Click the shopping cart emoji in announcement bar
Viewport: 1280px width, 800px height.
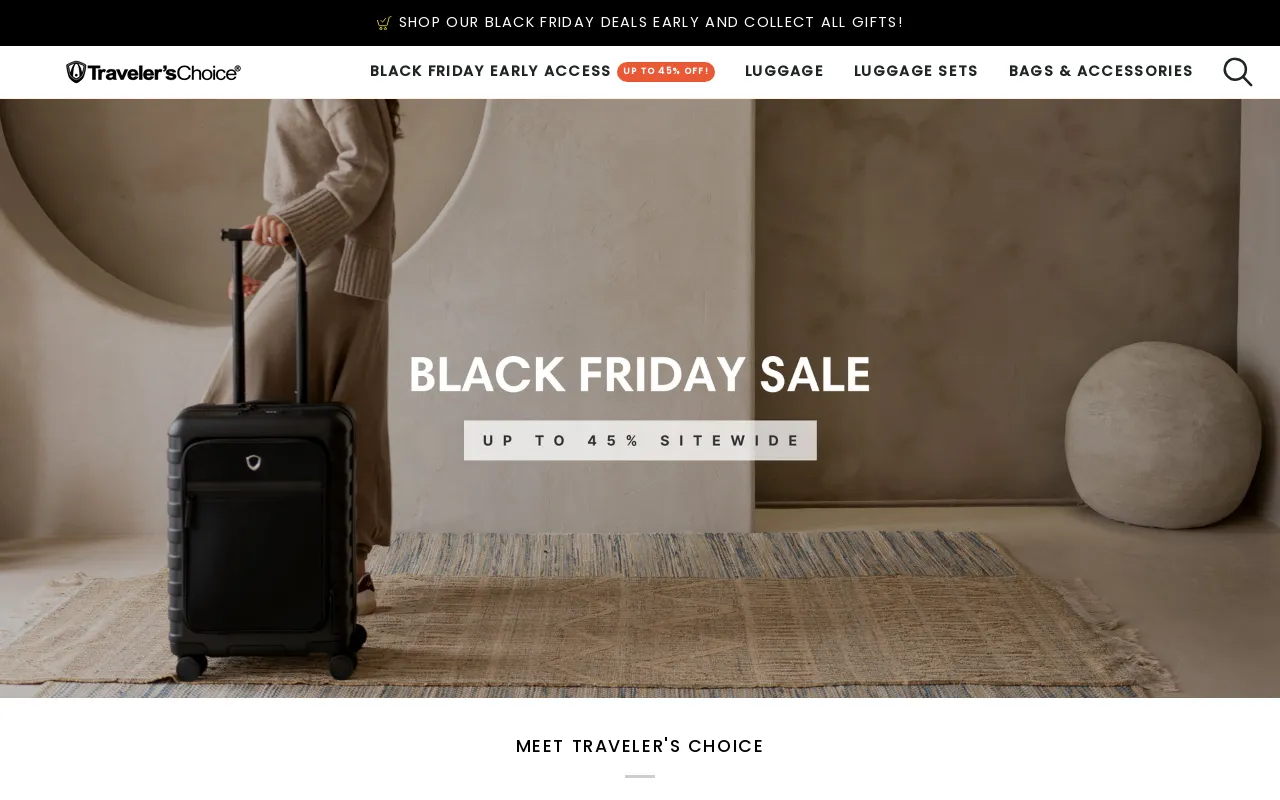tap(384, 23)
